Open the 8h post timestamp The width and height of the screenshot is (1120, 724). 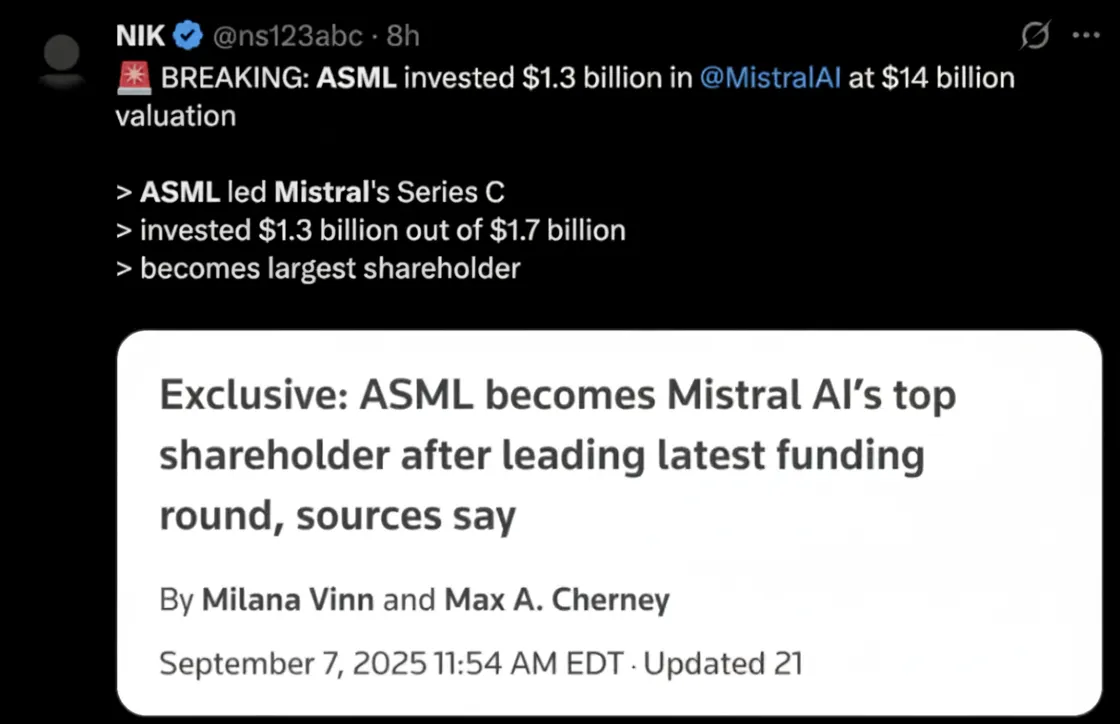[x=403, y=36]
